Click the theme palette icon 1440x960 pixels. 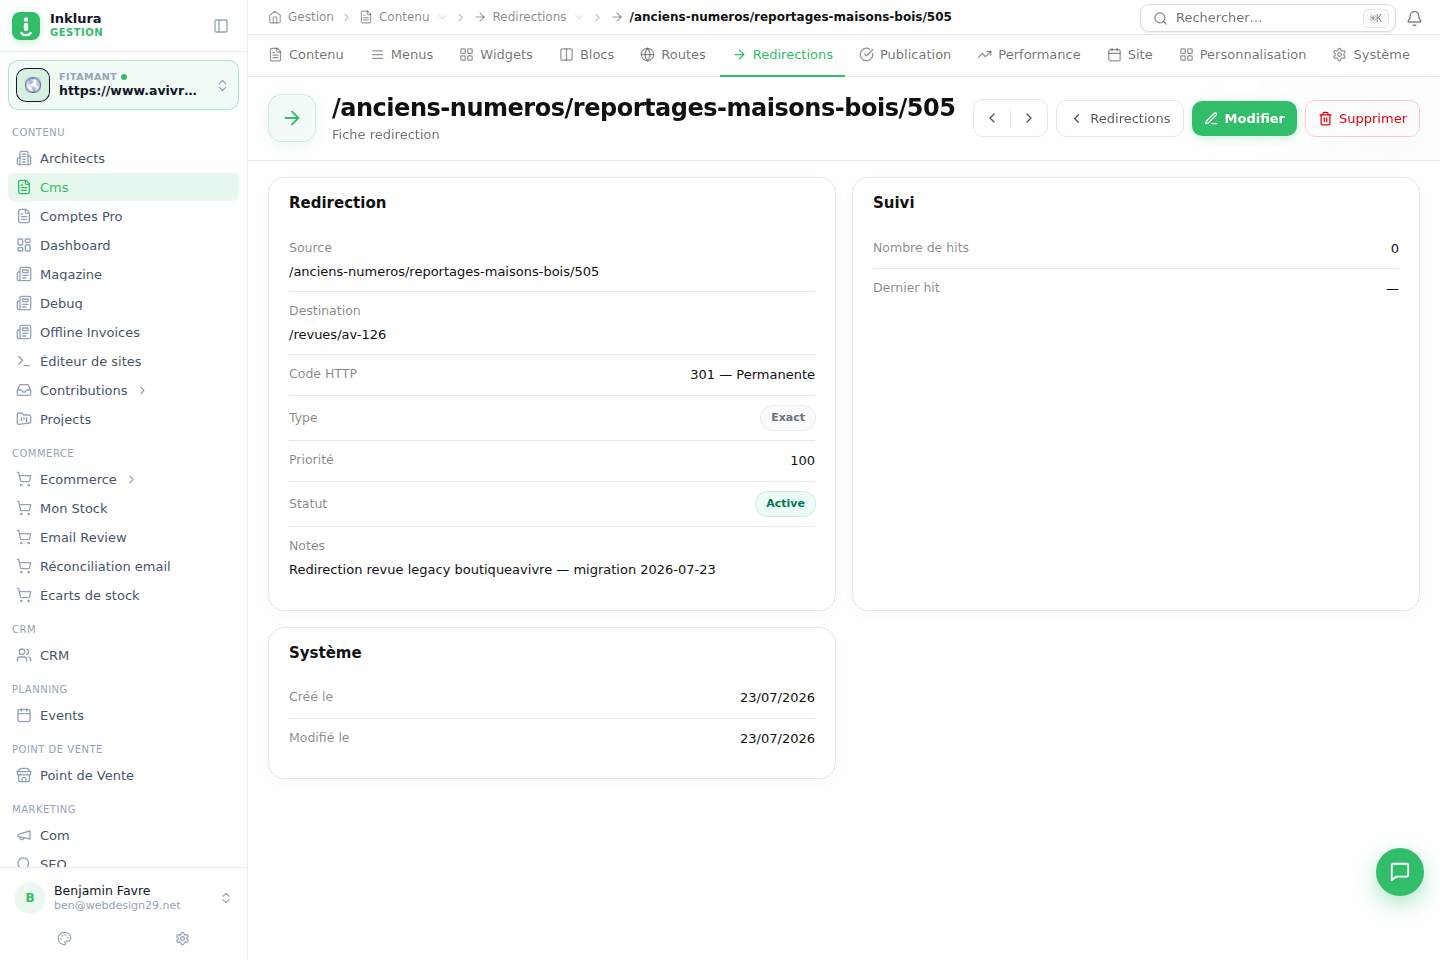(x=65, y=938)
